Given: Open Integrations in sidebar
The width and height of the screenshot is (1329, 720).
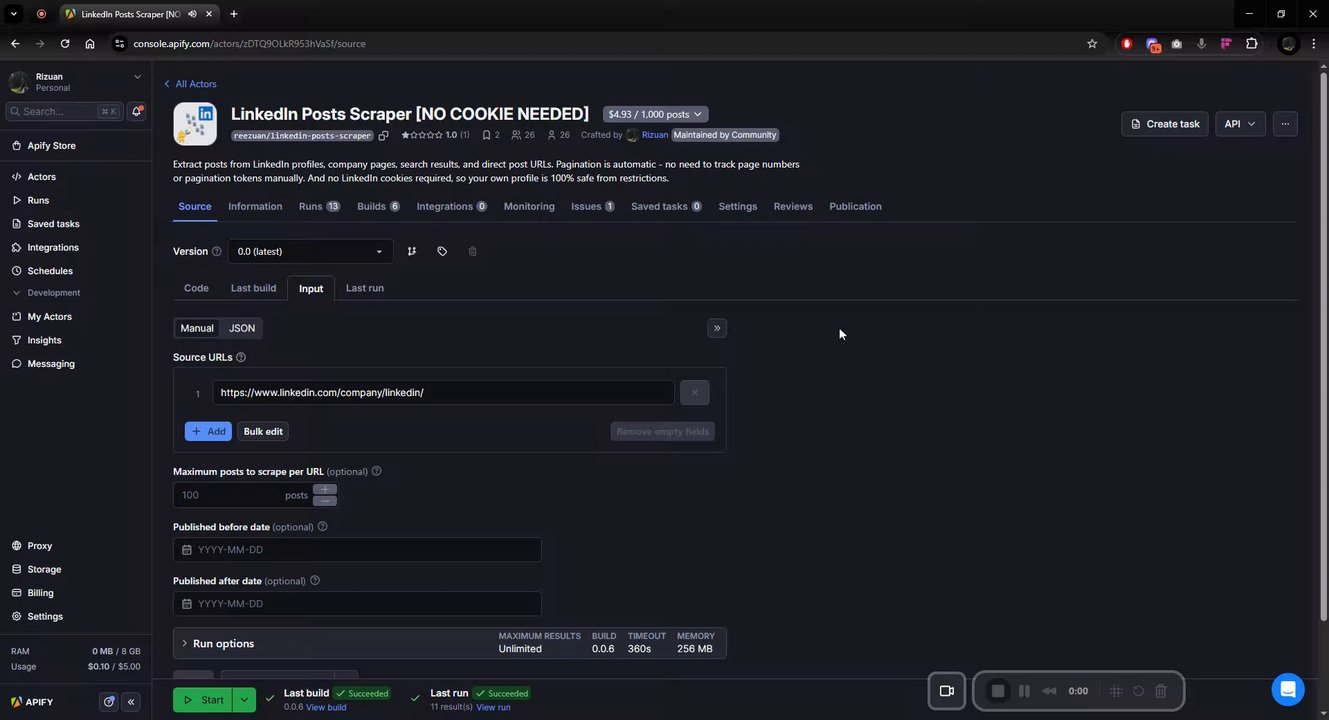Looking at the screenshot, I should click(x=53, y=247).
